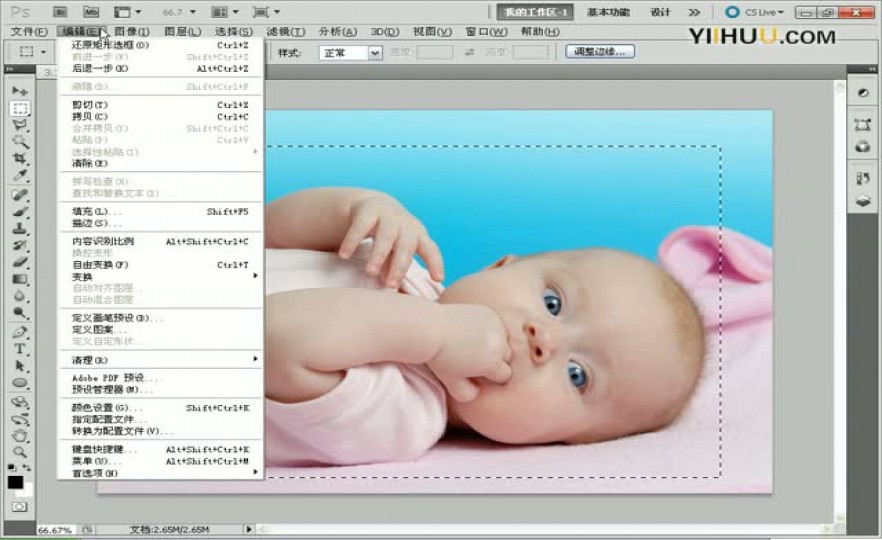Select the History Brush tool
Screen dimensions: 882x540
20,245
